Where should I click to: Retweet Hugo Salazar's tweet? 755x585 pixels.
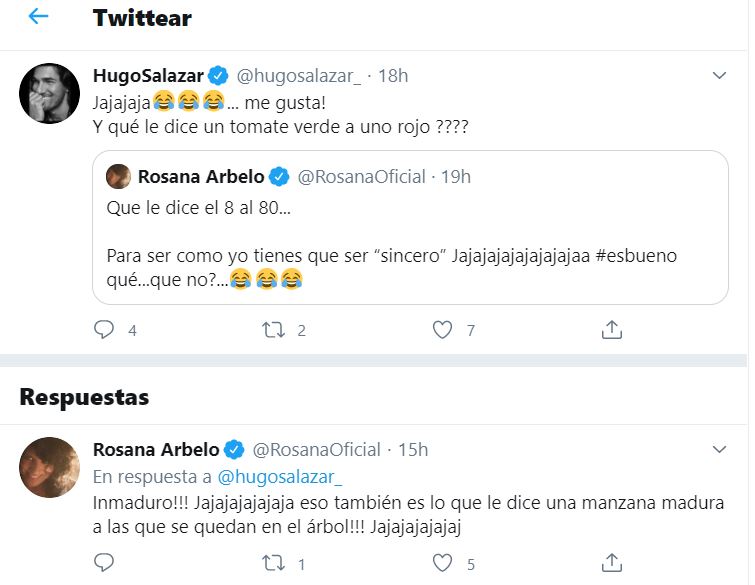[274, 329]
